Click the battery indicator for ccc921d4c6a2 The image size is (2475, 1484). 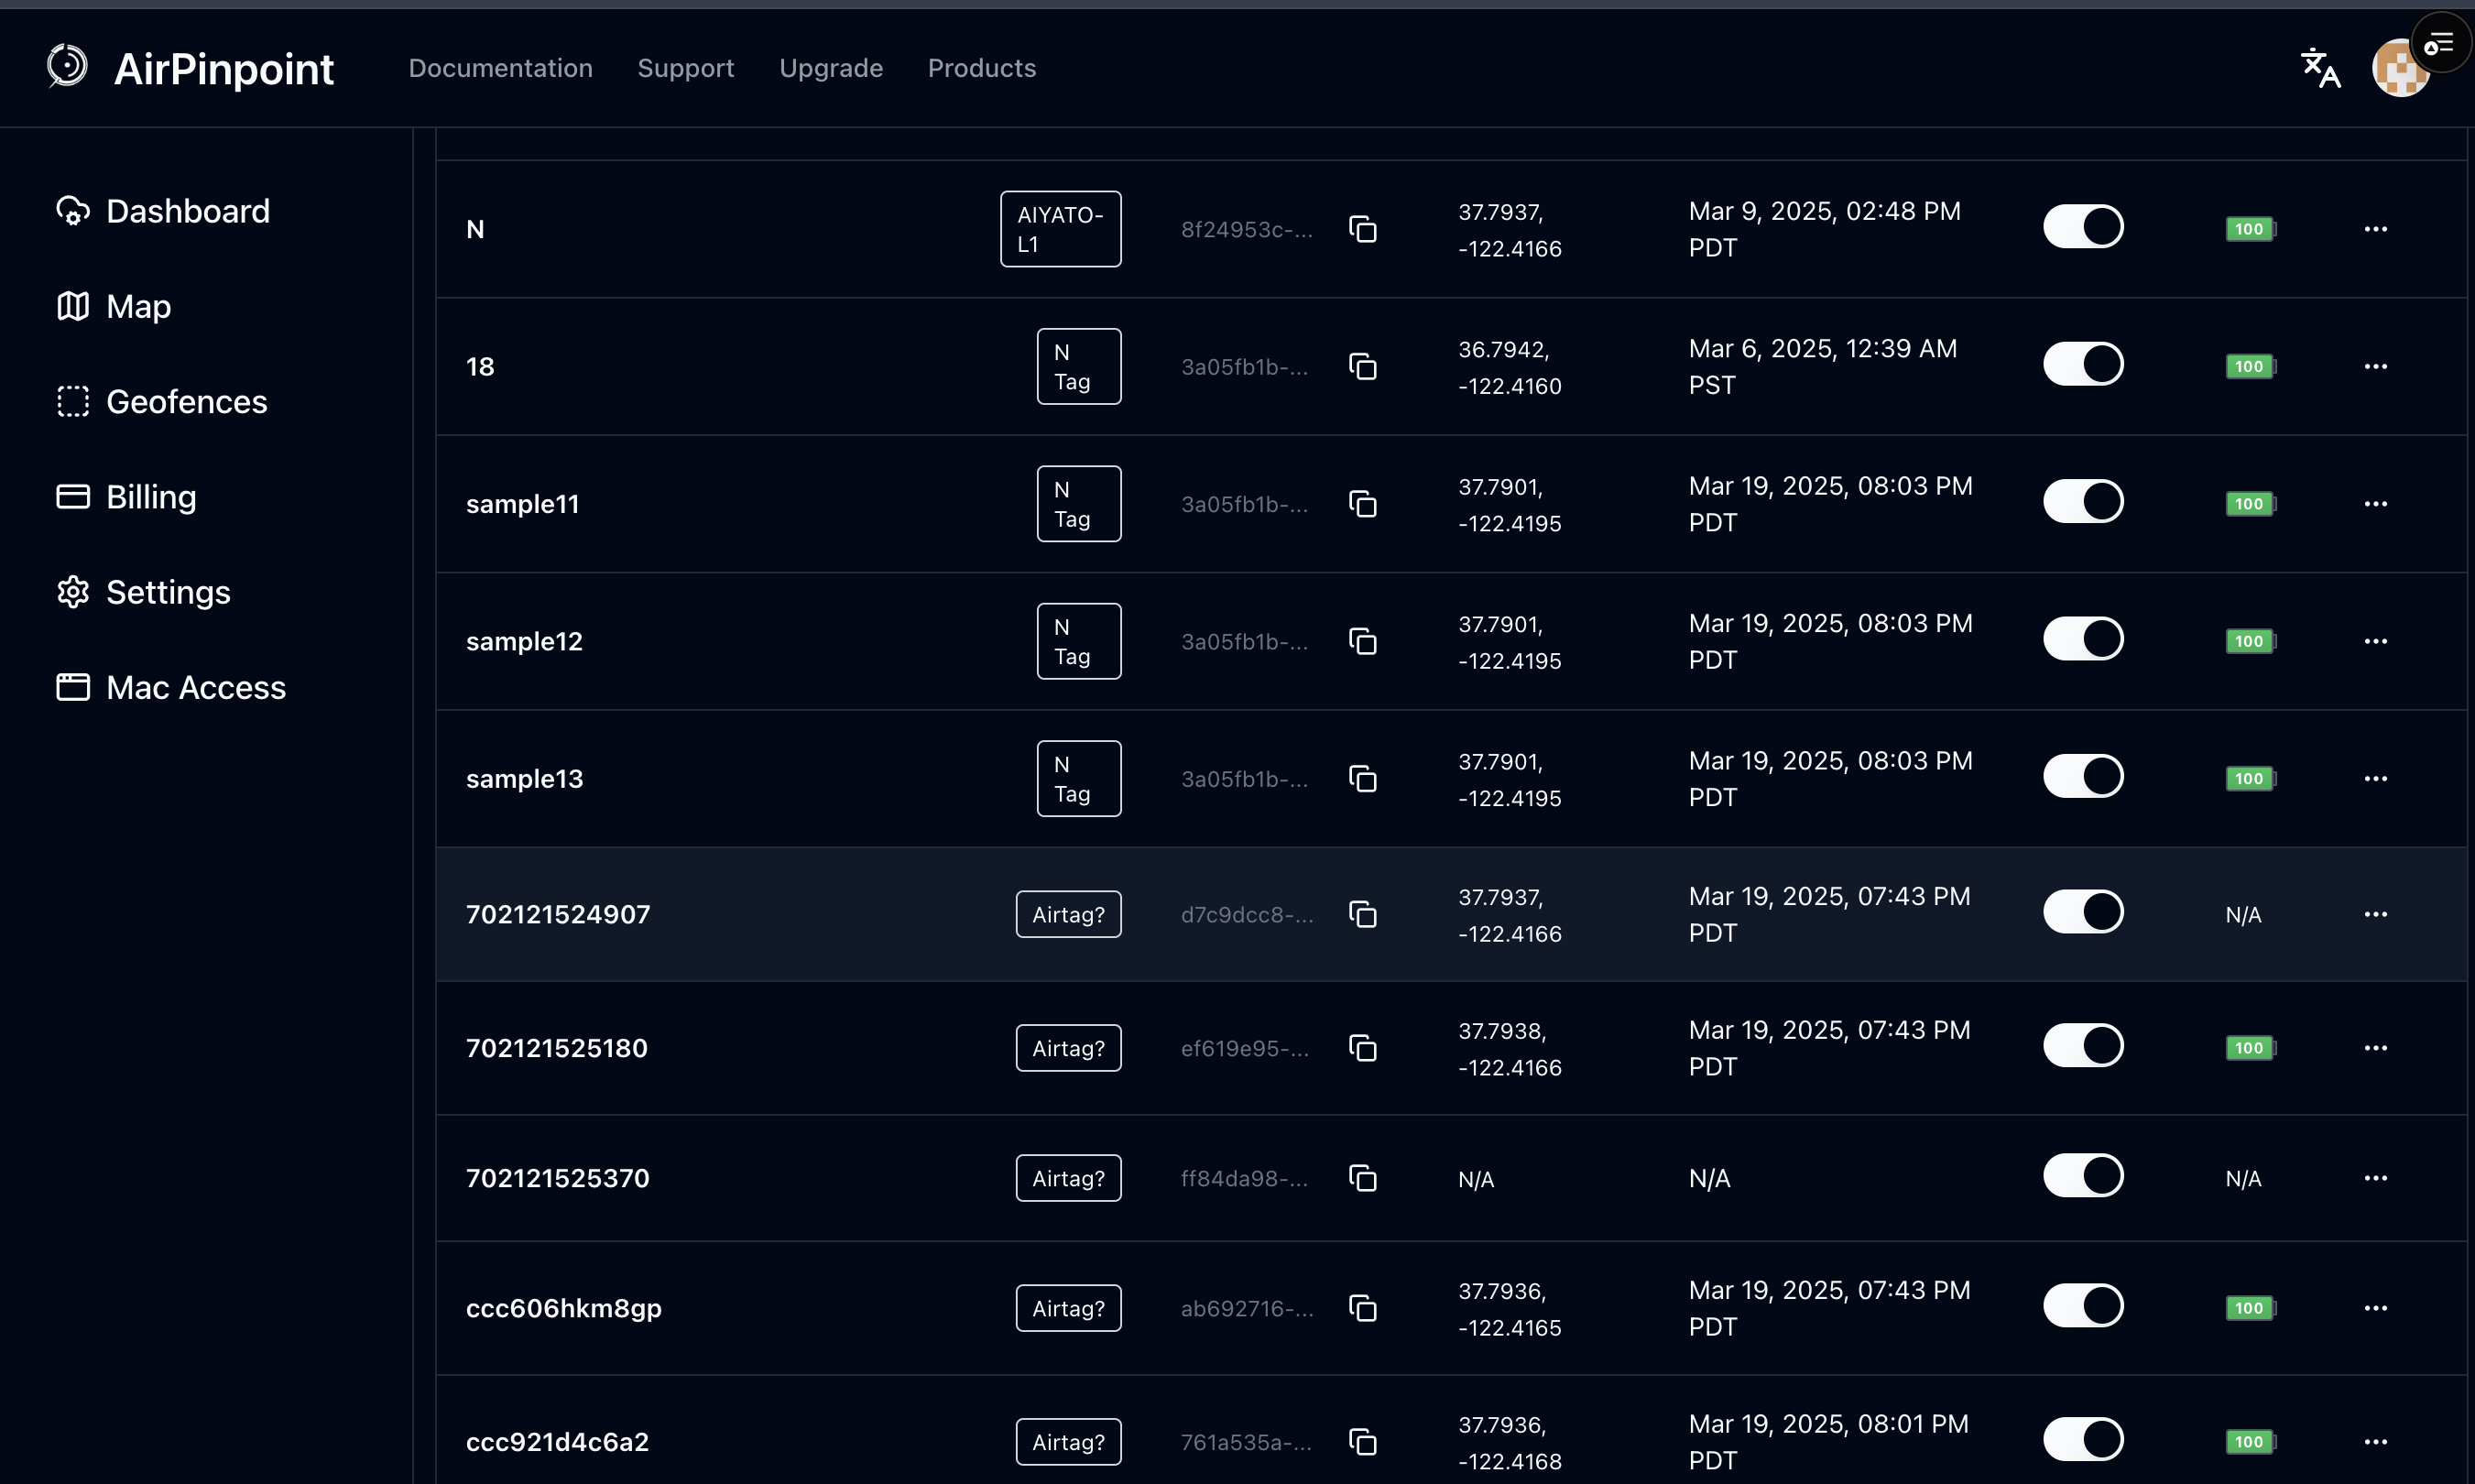[2250, 1441]
